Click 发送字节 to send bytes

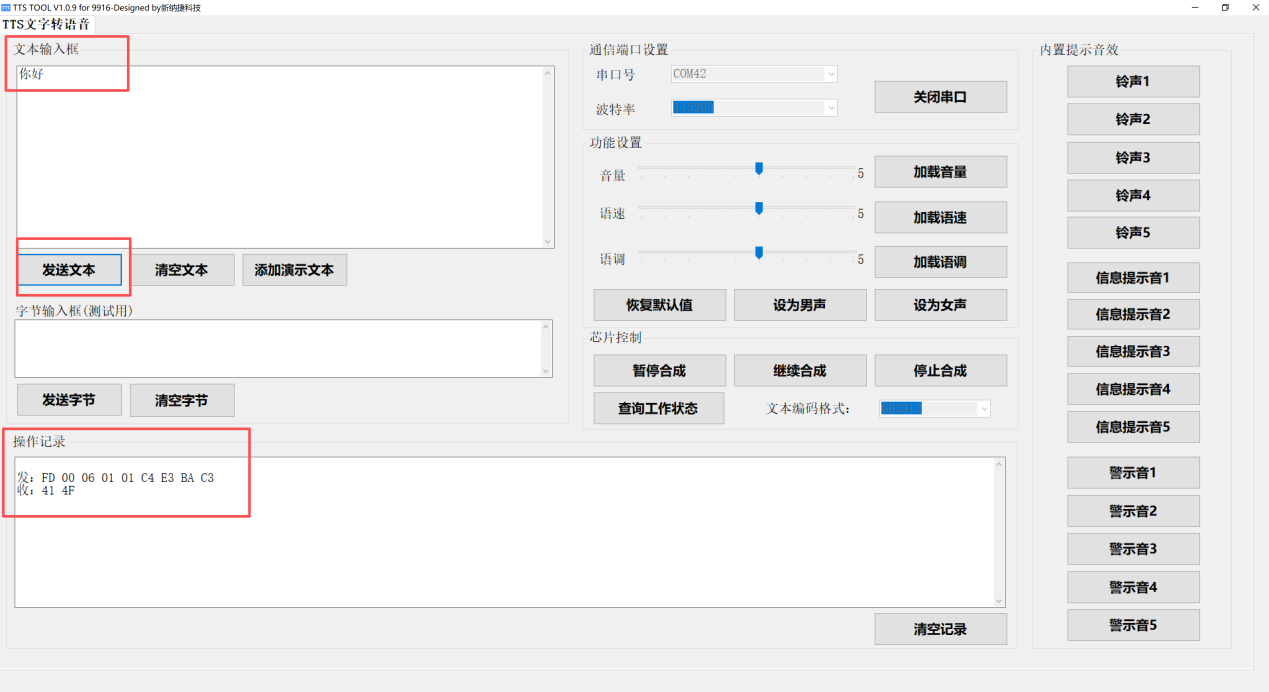69,400
